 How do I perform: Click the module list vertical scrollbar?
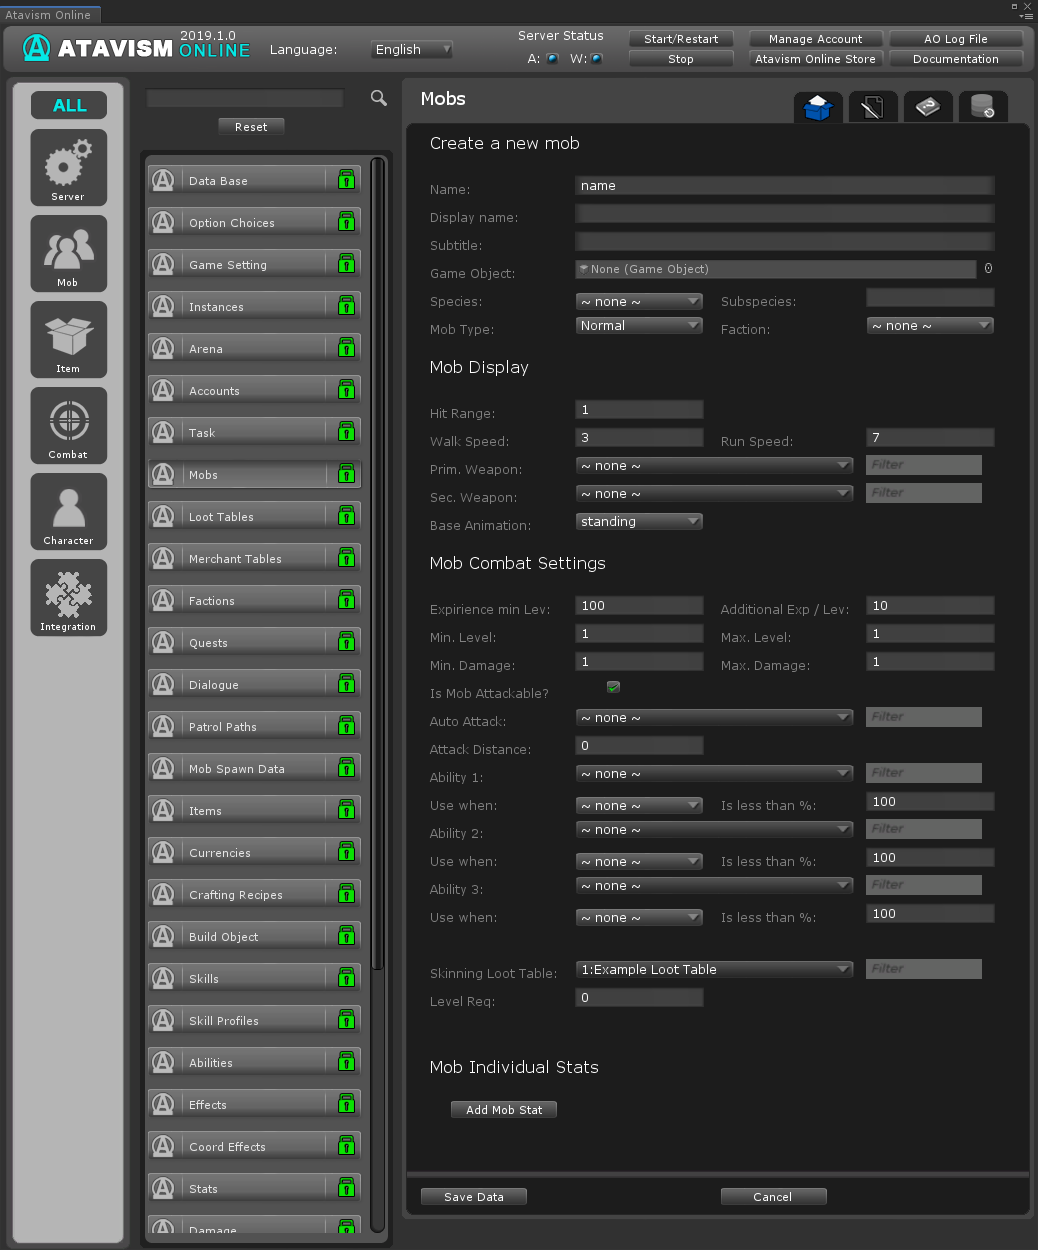point(377,560)
